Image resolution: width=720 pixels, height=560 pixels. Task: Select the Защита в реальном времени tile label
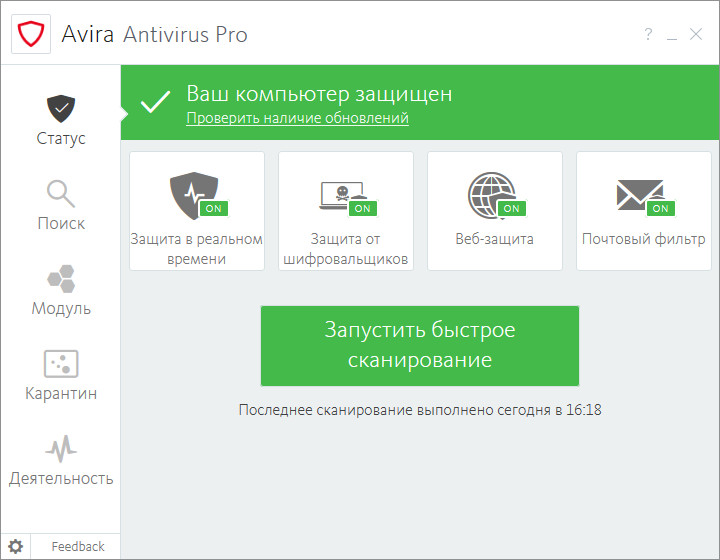tap(196, 249)
